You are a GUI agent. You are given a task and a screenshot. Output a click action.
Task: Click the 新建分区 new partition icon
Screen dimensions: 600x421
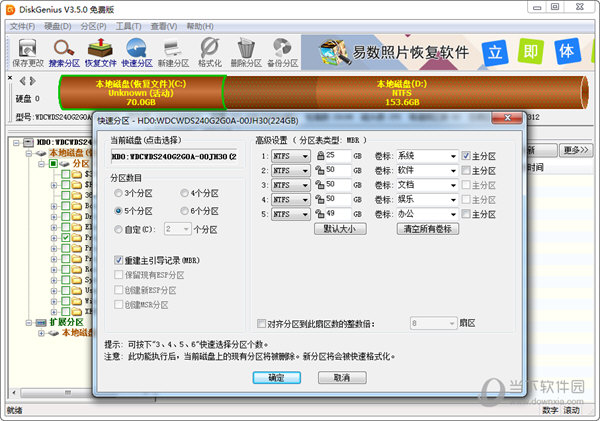[x=173, y=53]
